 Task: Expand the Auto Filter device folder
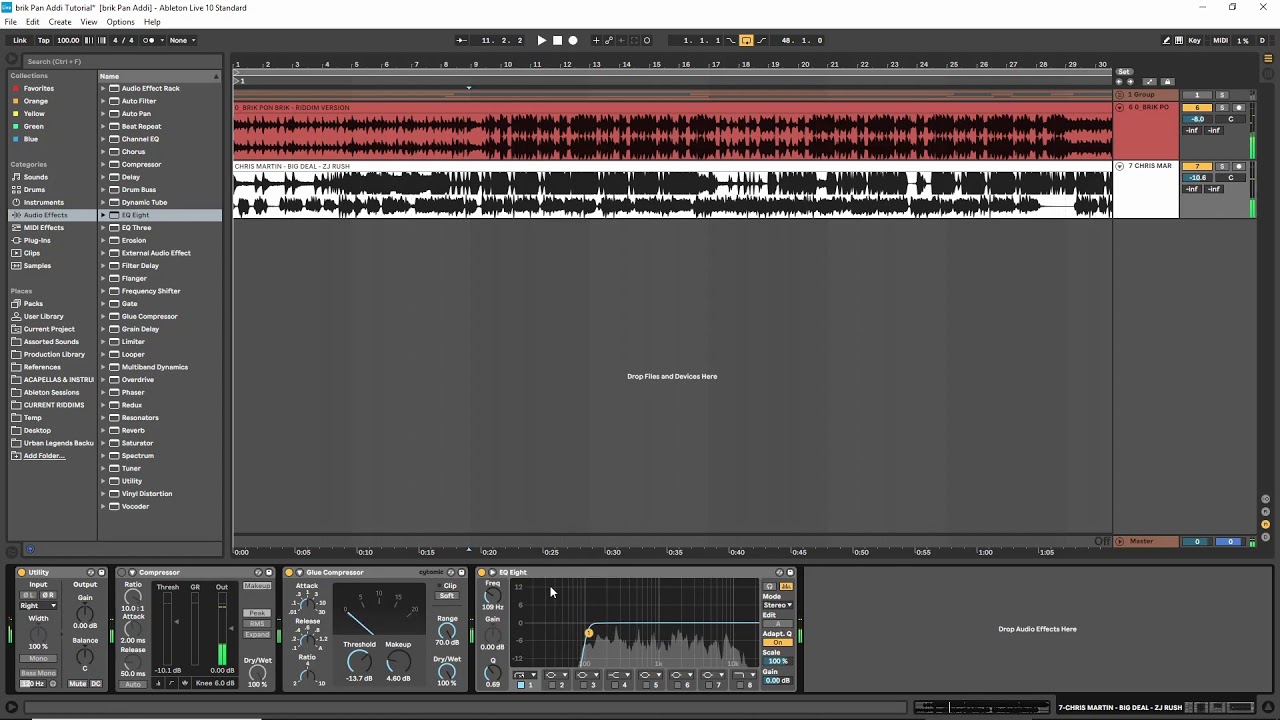coord(103,101)
